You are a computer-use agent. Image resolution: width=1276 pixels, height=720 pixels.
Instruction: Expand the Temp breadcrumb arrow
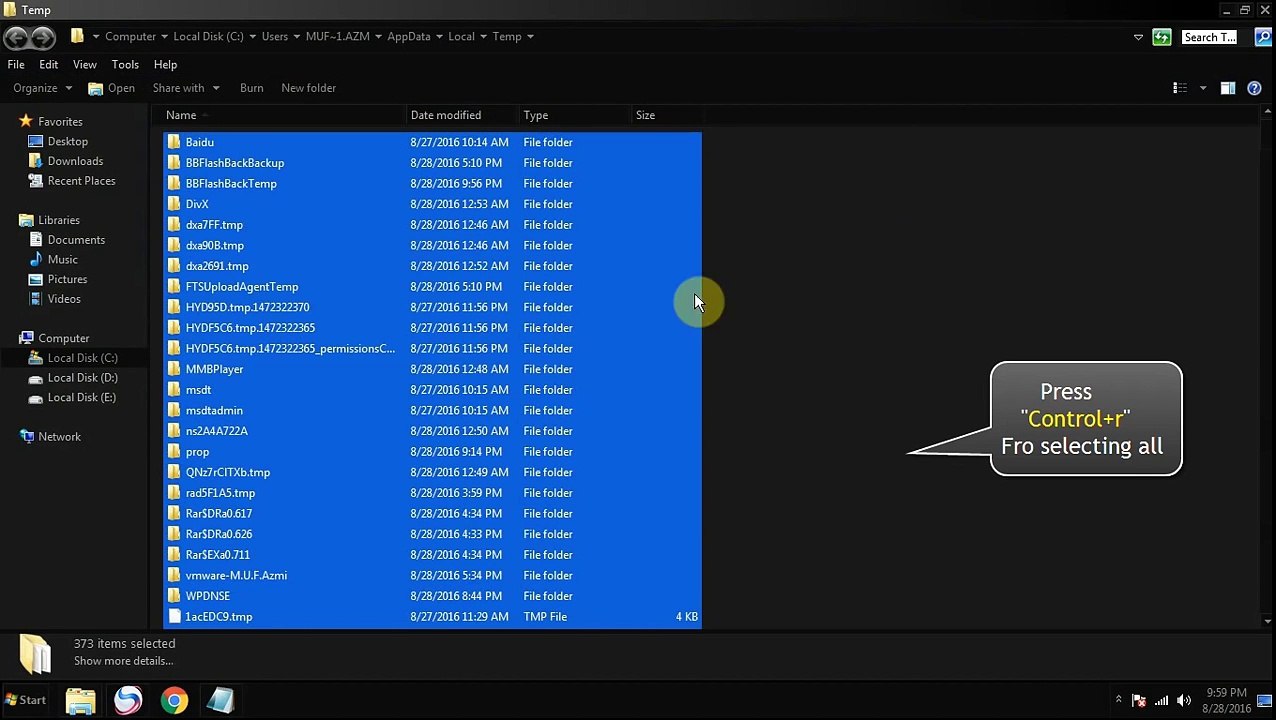(x=530, y=37)
